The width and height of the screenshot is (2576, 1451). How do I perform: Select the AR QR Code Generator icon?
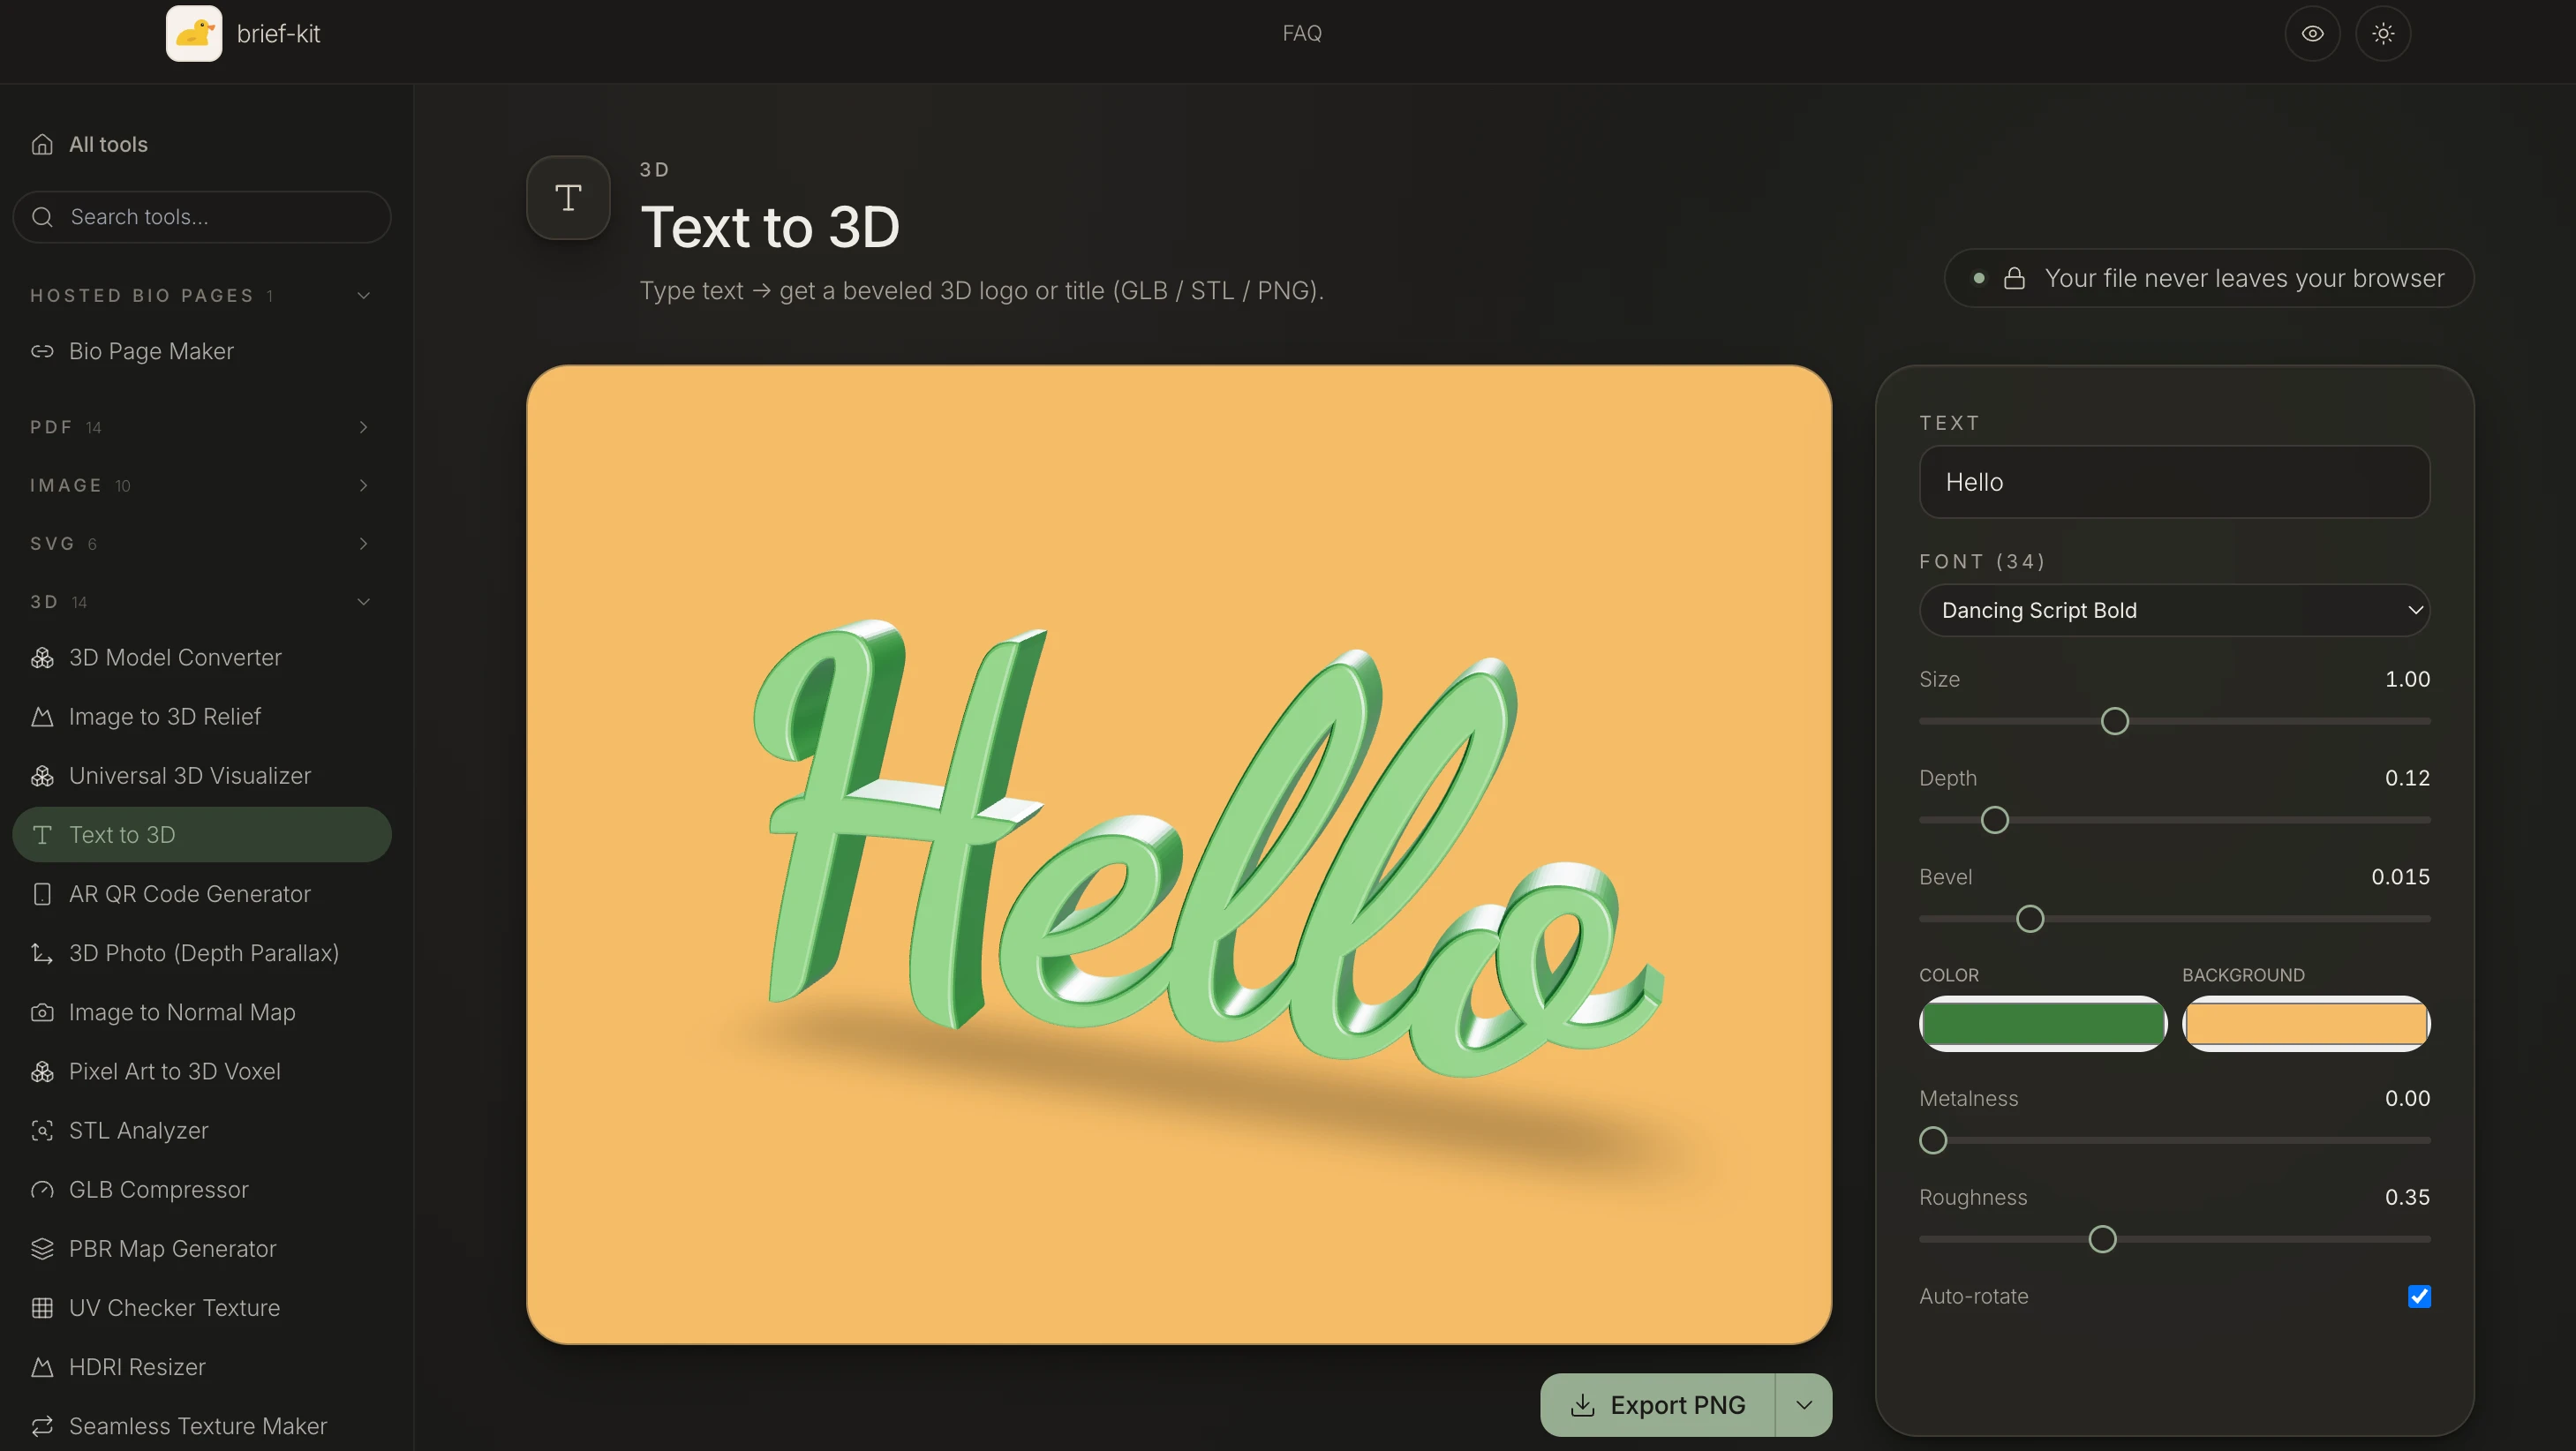tap(42, 894)
